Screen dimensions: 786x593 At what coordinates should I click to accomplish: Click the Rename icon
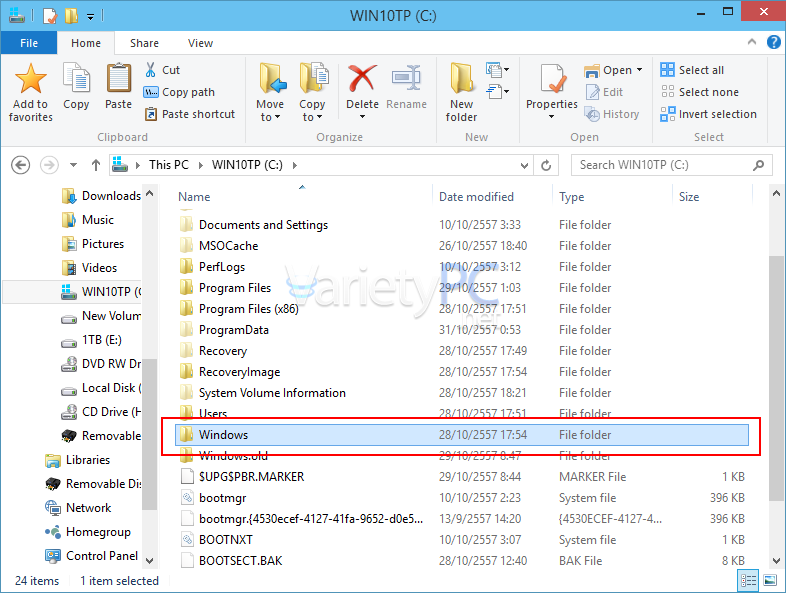[407, 78]
